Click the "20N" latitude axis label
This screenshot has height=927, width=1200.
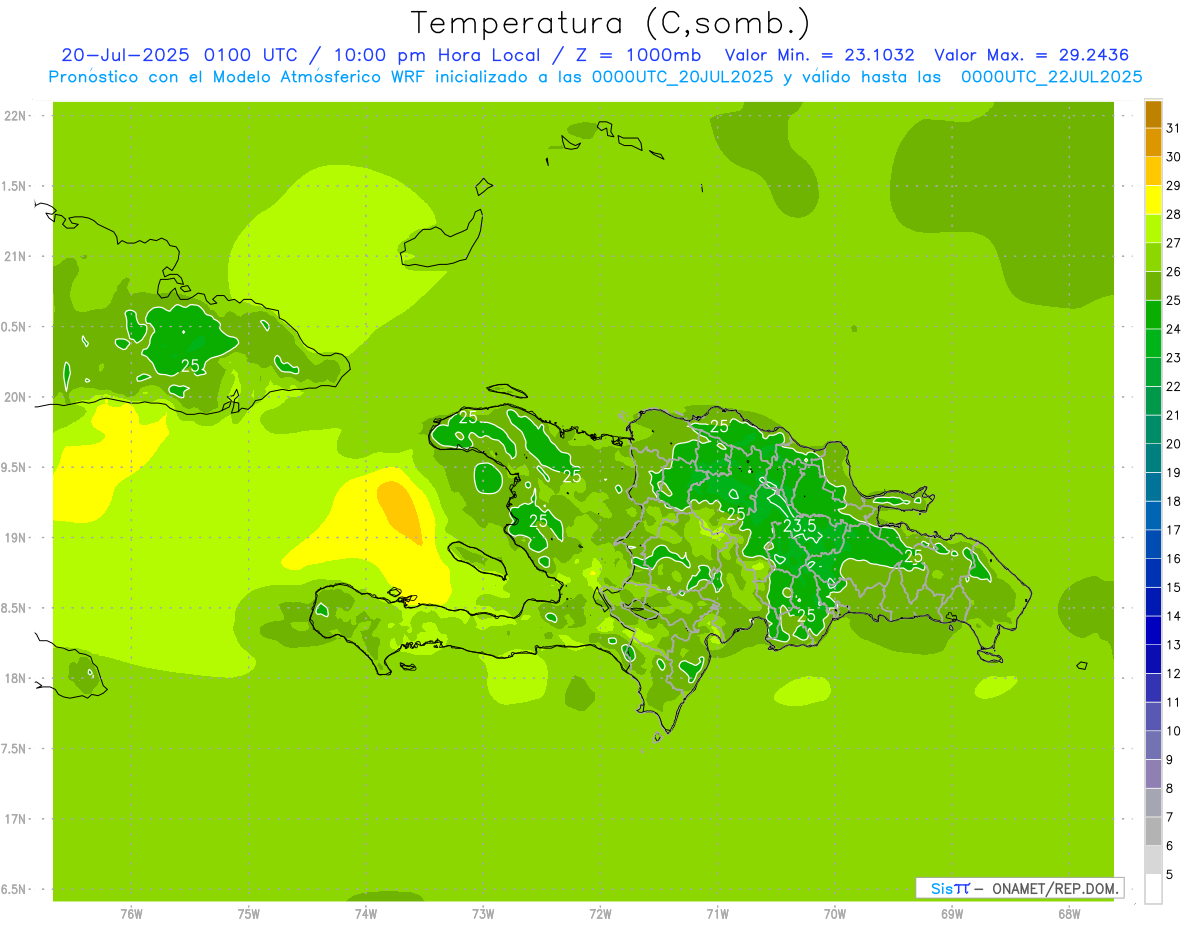tap(14, 397)
